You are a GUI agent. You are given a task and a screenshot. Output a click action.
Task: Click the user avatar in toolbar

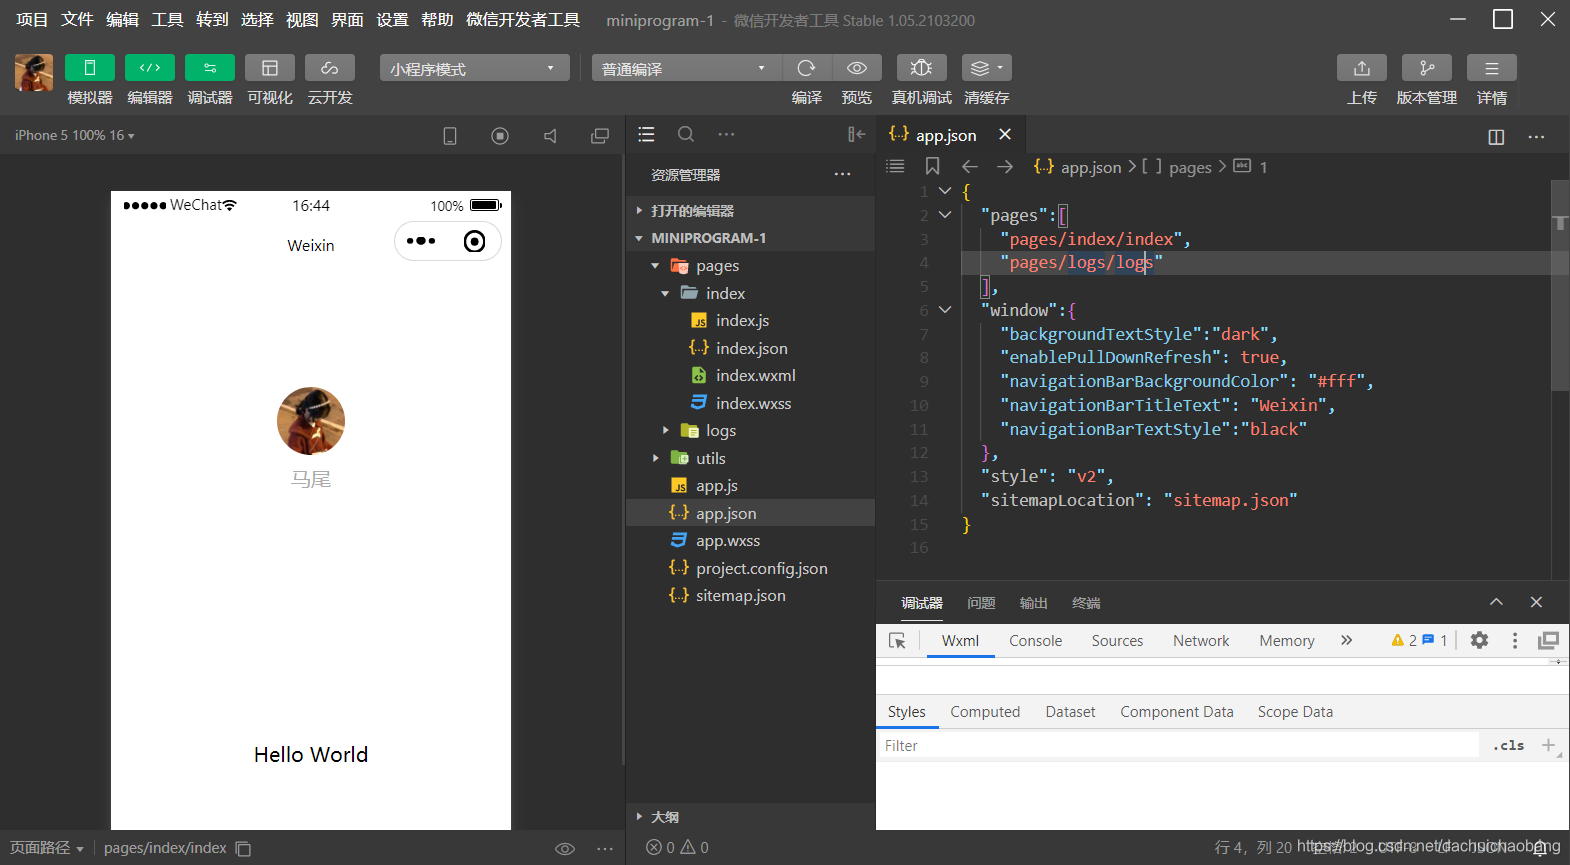(x=34, y=73)
